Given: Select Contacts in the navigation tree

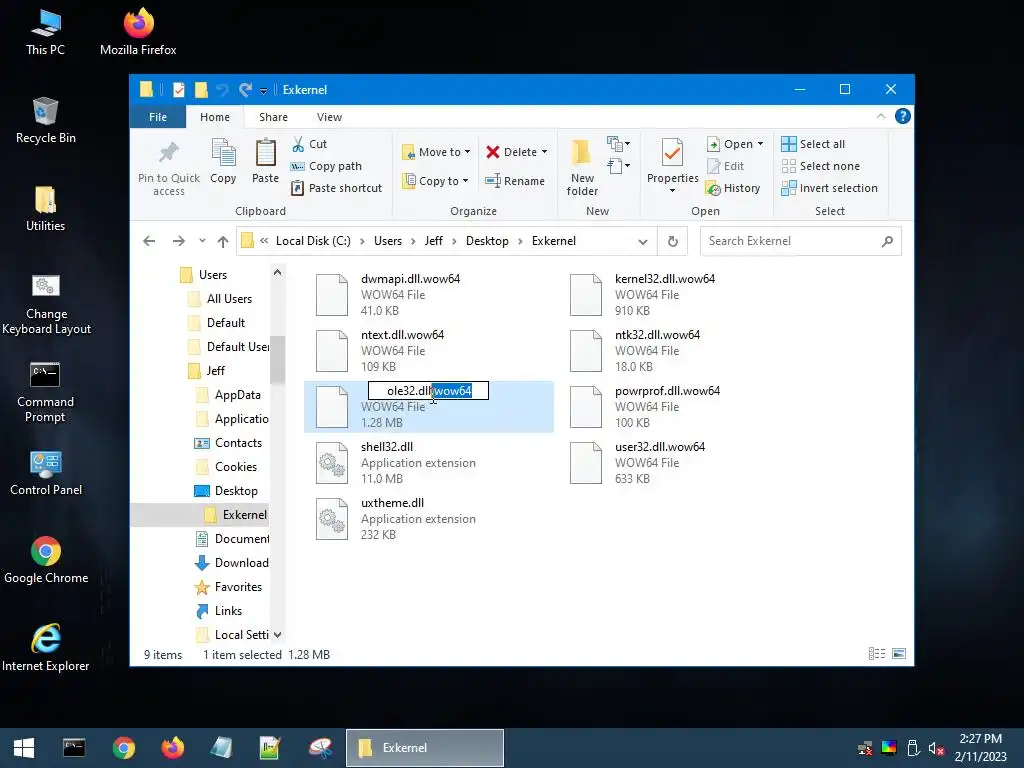Looking at the screenshot, I should (x=238, y=443).
